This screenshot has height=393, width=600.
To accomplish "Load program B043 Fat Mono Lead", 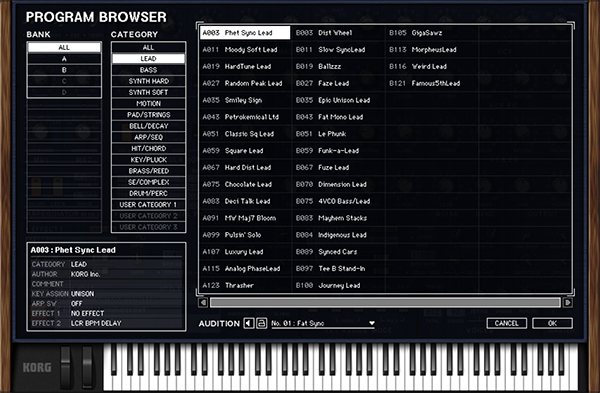I will (339, 117).
